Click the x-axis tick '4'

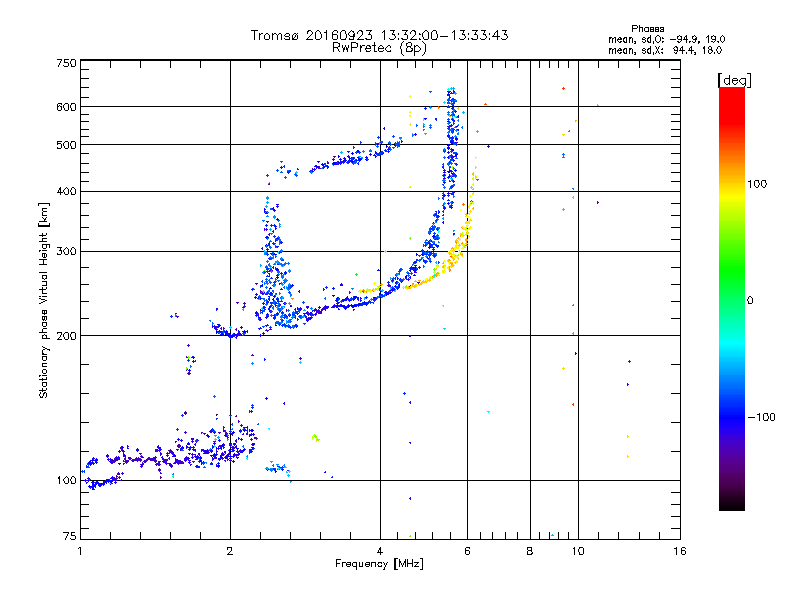click(380, 551)
